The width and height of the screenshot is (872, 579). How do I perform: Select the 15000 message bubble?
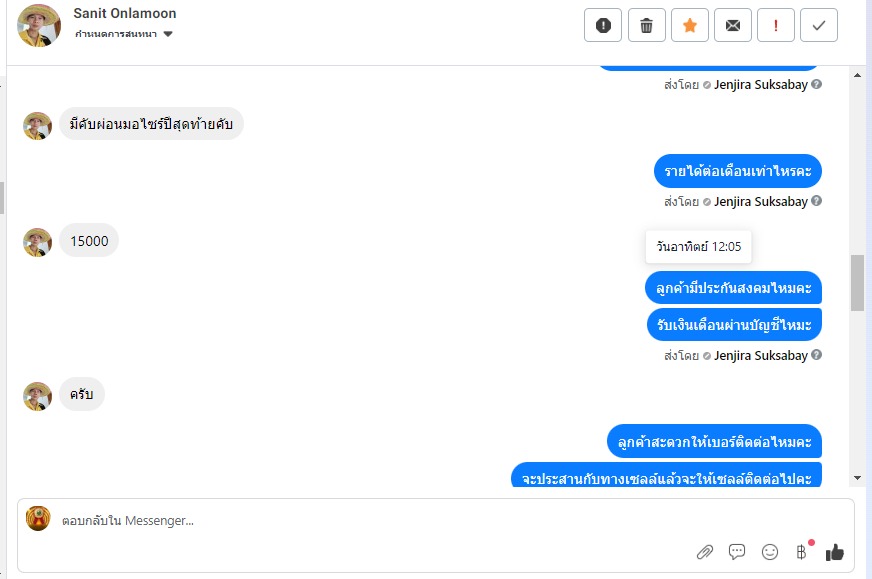coord(89,241)
